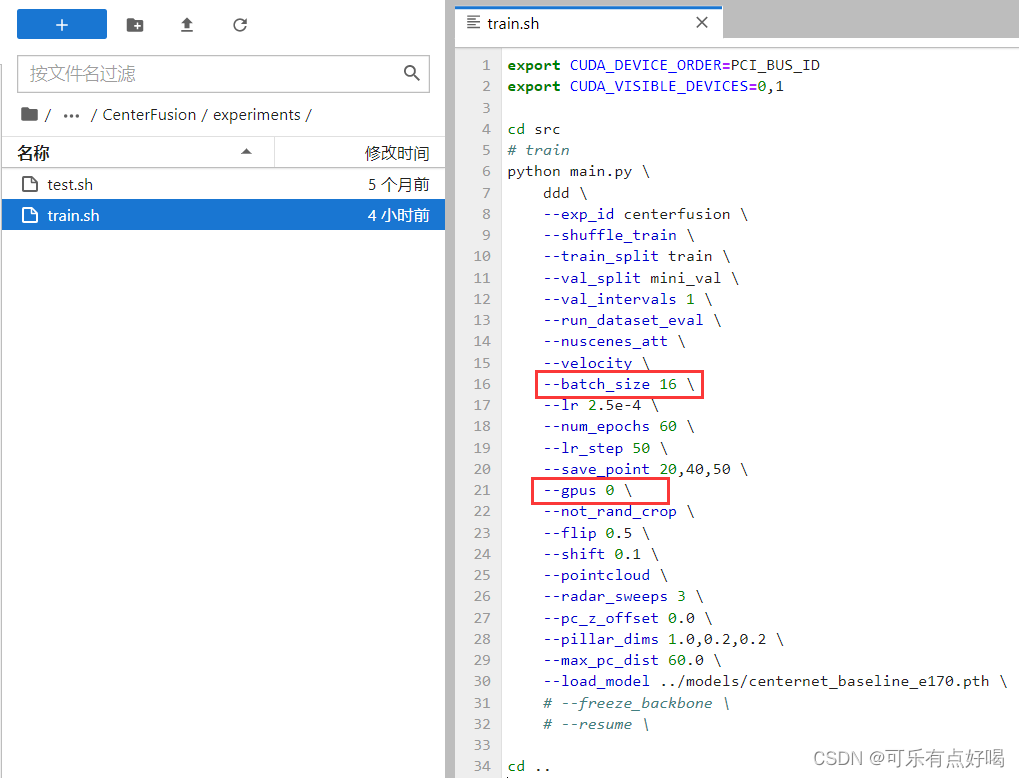Image resolution: width=1019 pixels, height=778 pixels.
Task: Refresh the file list
Action: pos(240,25)
